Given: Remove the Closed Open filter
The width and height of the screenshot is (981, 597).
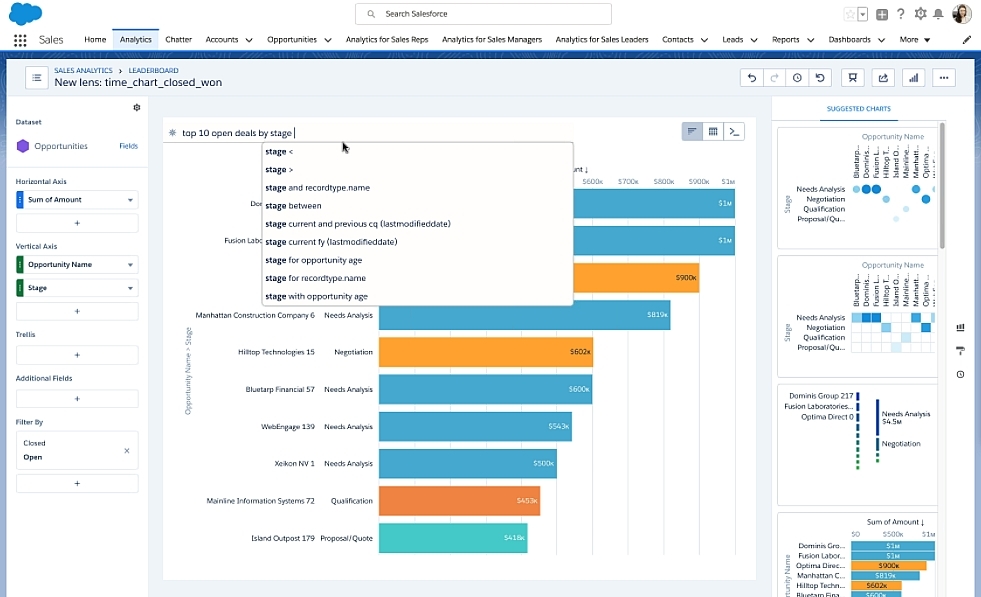Looking at the screenshot, I should tap(127, 451).
